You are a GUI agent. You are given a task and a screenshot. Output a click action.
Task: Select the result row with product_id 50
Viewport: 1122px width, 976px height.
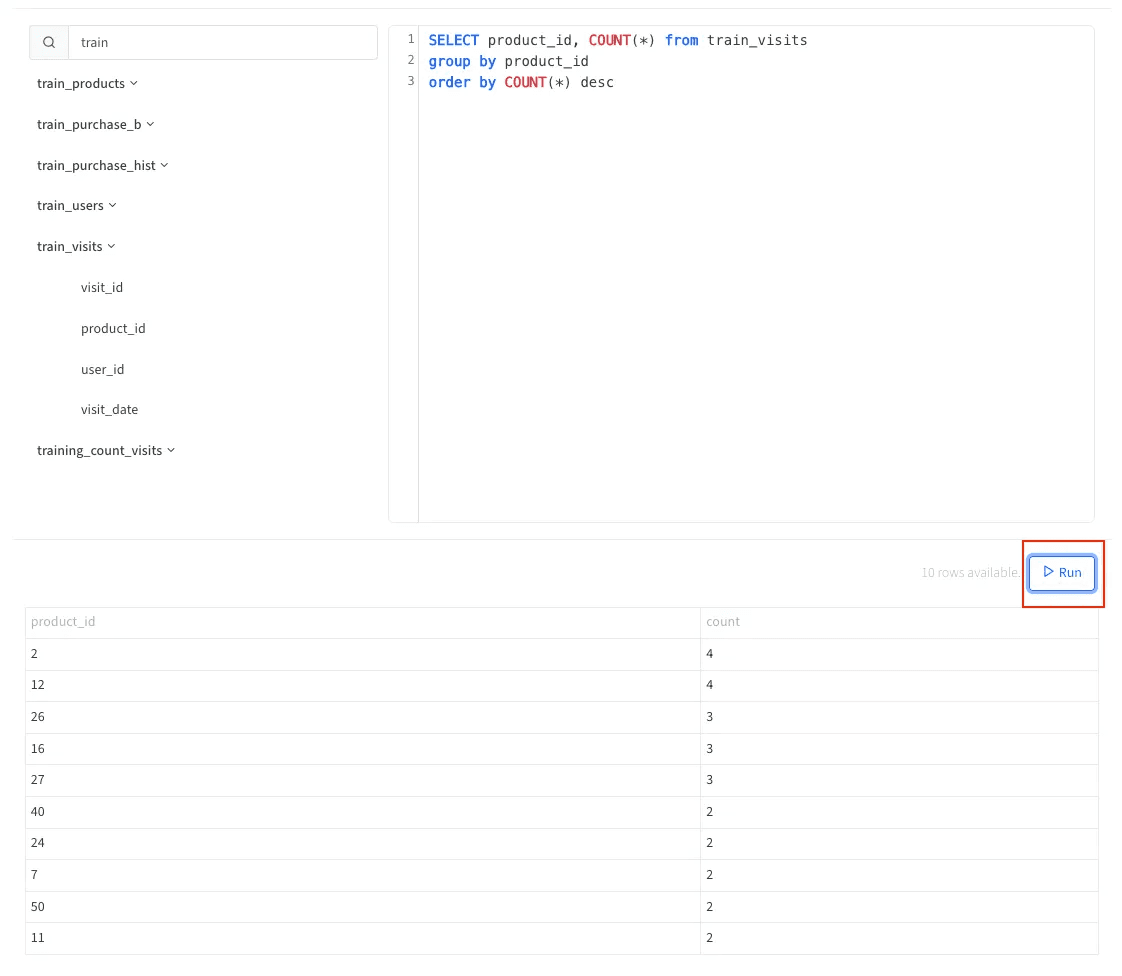coord(562,907)
